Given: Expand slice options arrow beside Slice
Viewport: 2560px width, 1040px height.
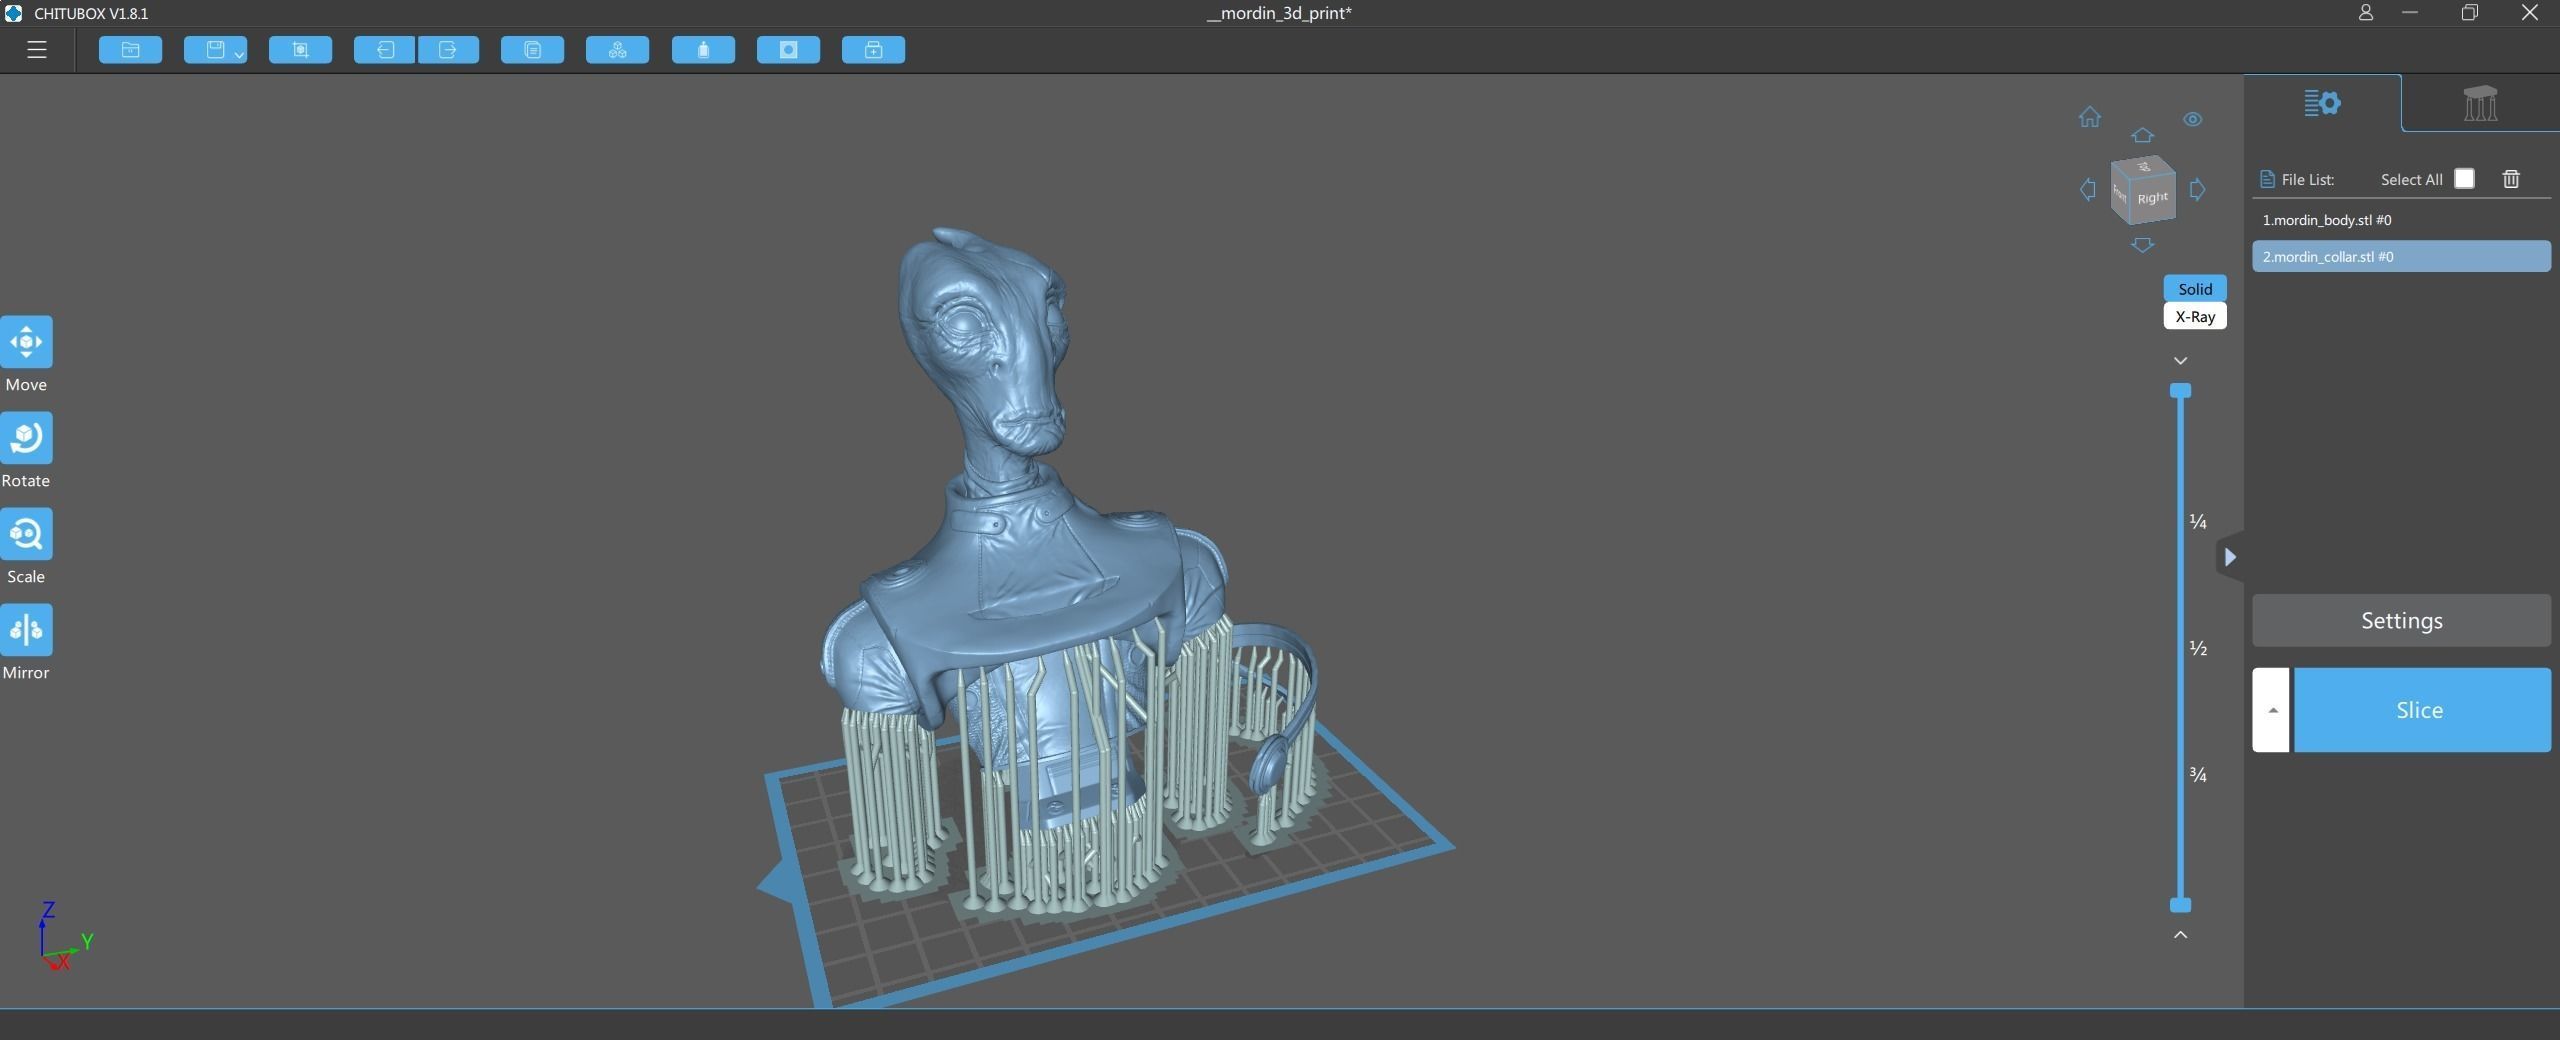Looking at the screenshot, I should (x=2271, y=710).
